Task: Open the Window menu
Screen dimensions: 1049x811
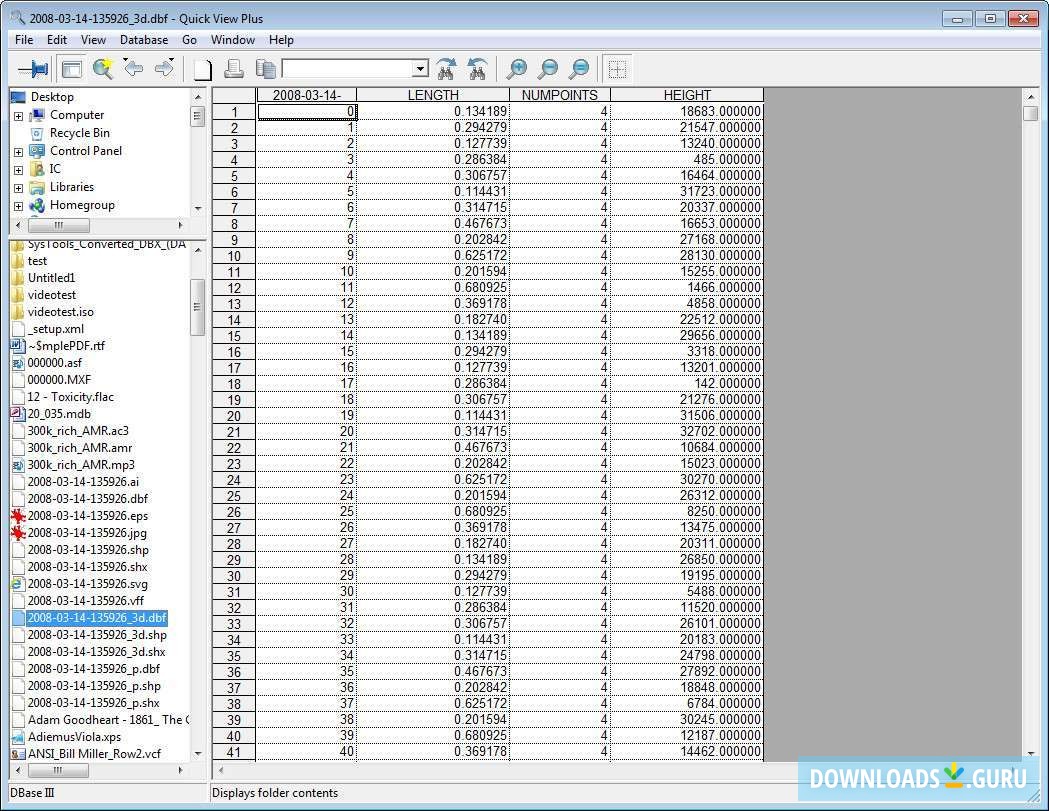Action: pyautogui.click(x=232, y=40)
